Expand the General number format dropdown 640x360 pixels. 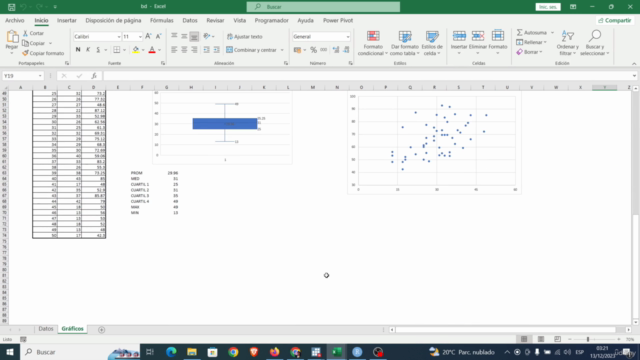click(x=348, y=37)
